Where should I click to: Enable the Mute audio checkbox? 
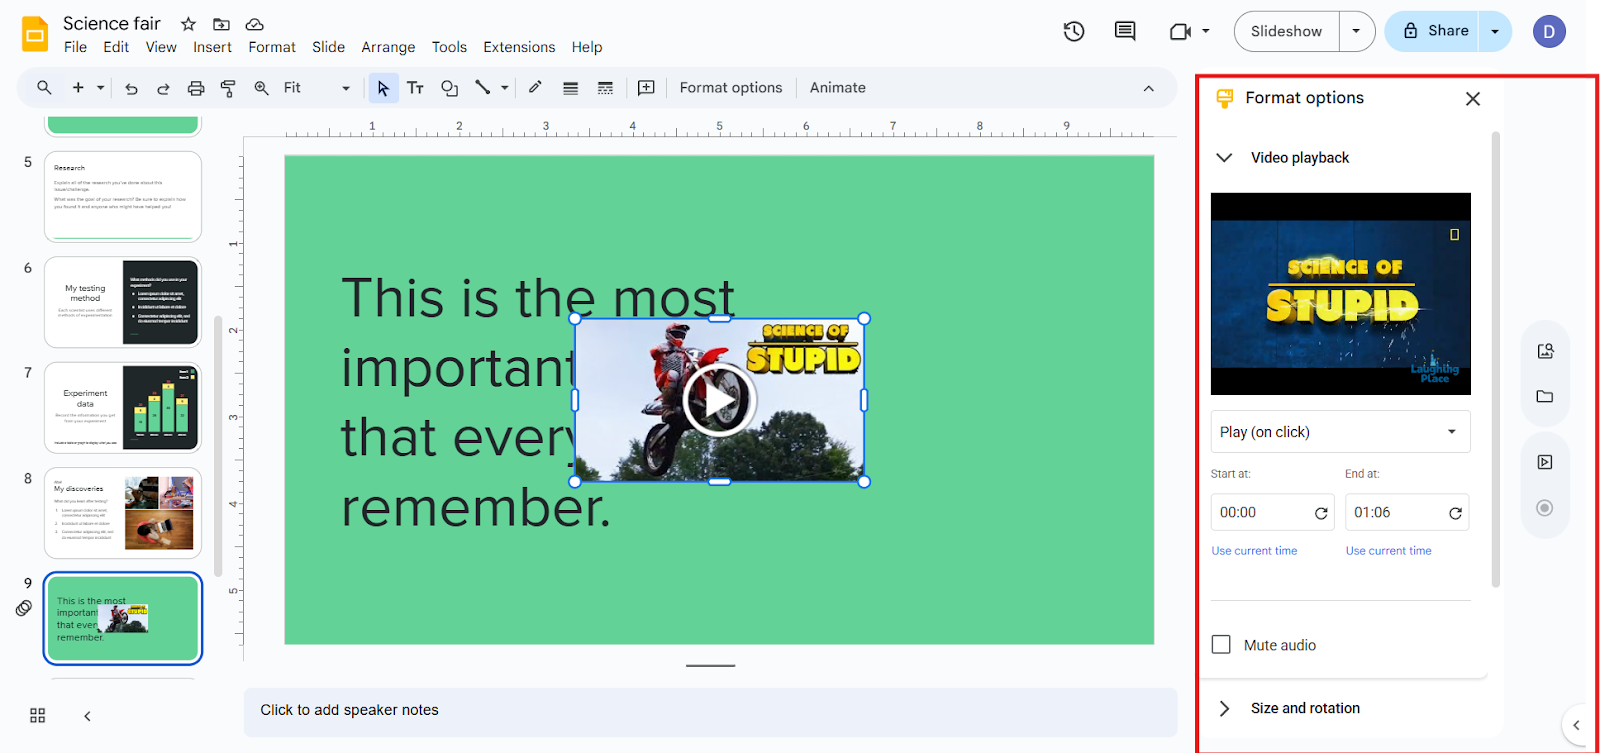tap(1221, 645)
